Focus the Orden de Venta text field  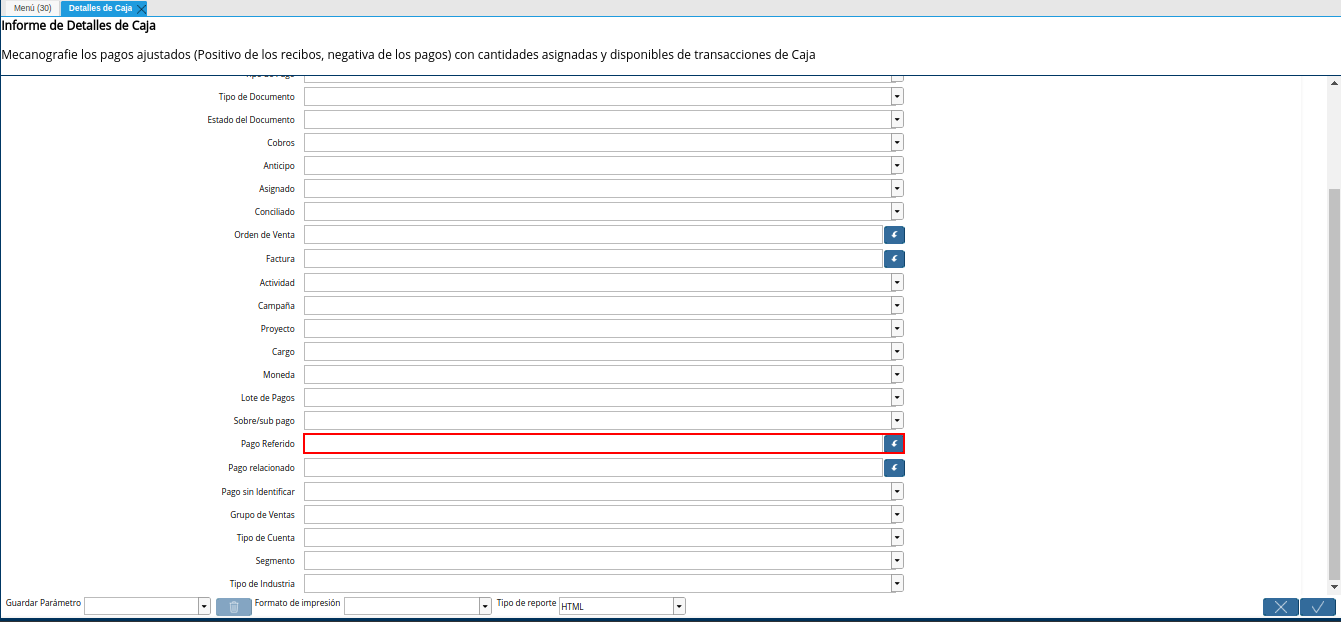(593, 235)
